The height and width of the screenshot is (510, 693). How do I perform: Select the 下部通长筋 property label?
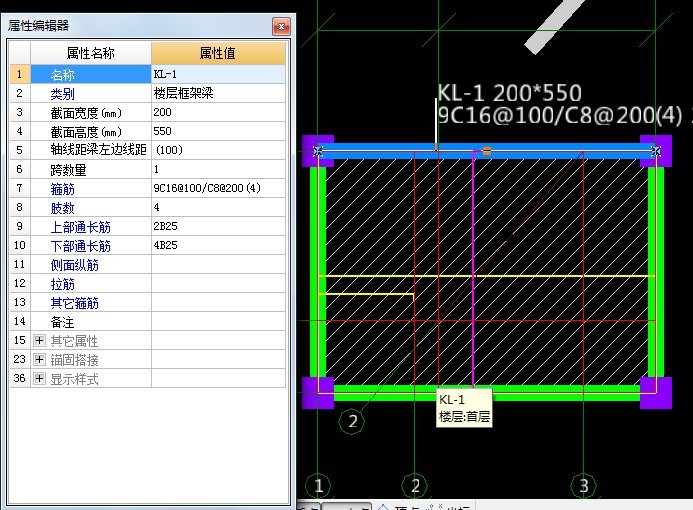tap(80, 246)
